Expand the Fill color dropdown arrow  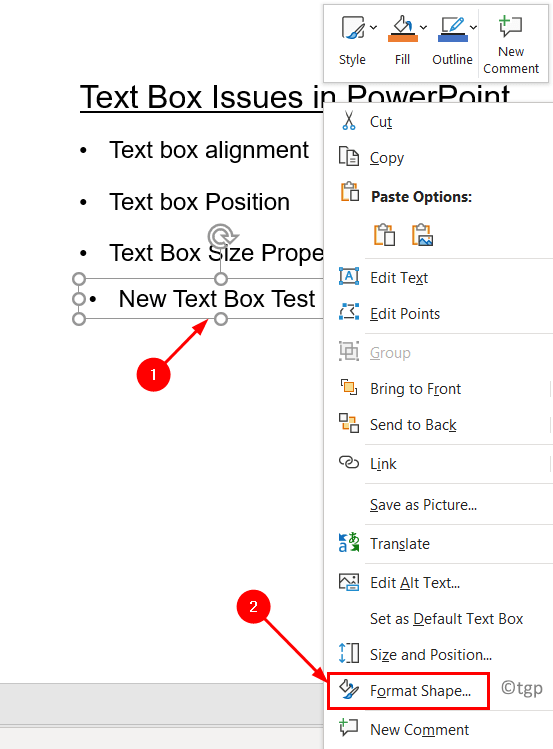click(423, 28)
